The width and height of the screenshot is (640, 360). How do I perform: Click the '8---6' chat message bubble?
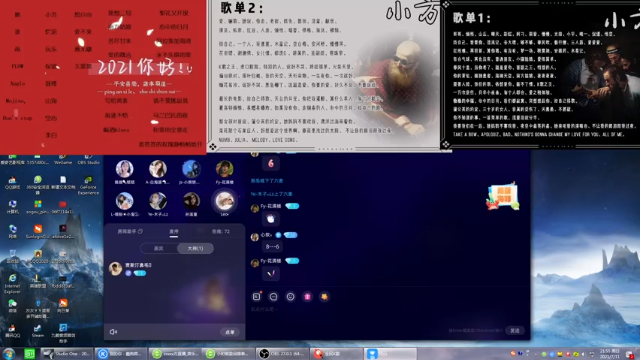pyautogui.click(x=272, y=247)
